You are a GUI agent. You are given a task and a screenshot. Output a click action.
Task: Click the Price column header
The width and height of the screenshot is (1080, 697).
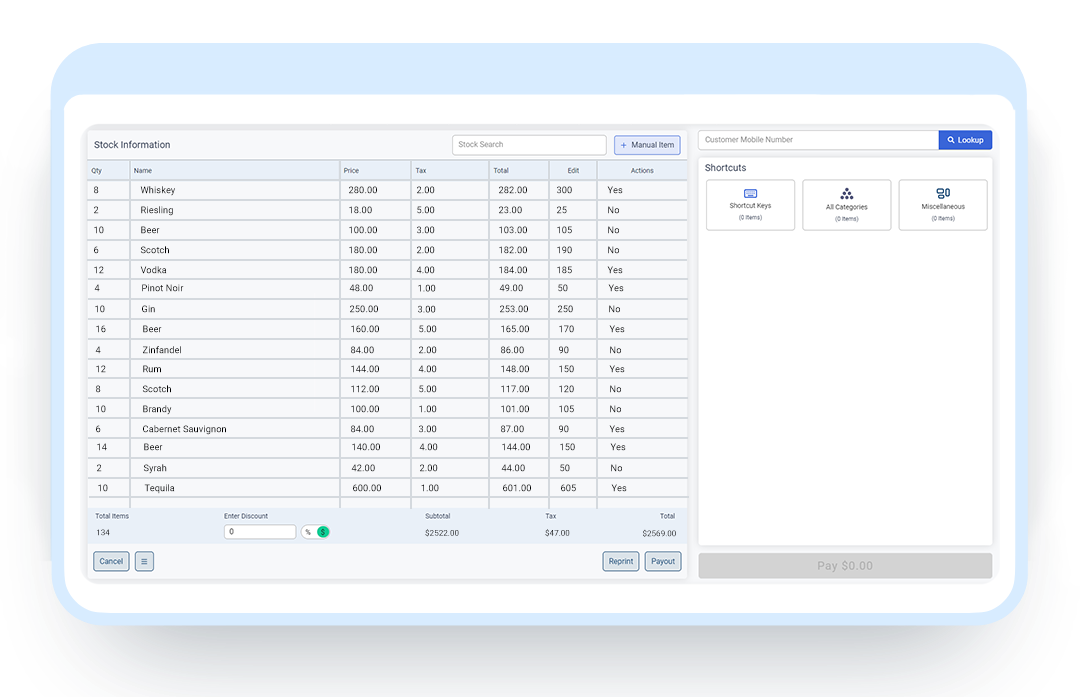351,171
